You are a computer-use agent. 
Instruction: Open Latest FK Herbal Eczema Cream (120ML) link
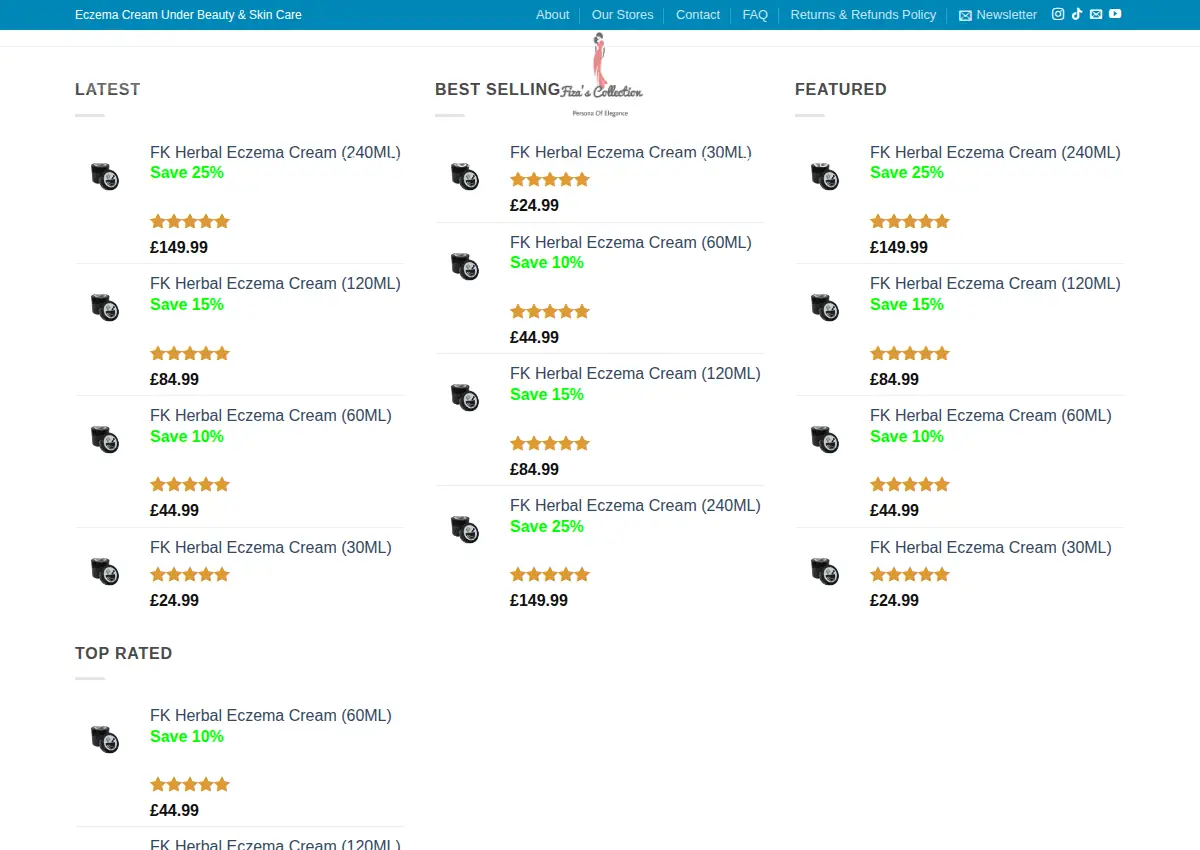(x=275, y=284)
